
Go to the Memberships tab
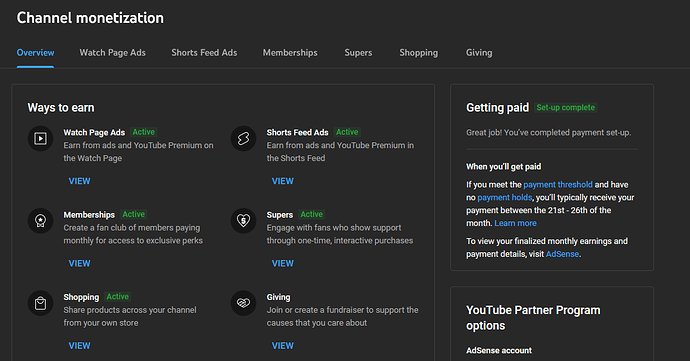290,52
